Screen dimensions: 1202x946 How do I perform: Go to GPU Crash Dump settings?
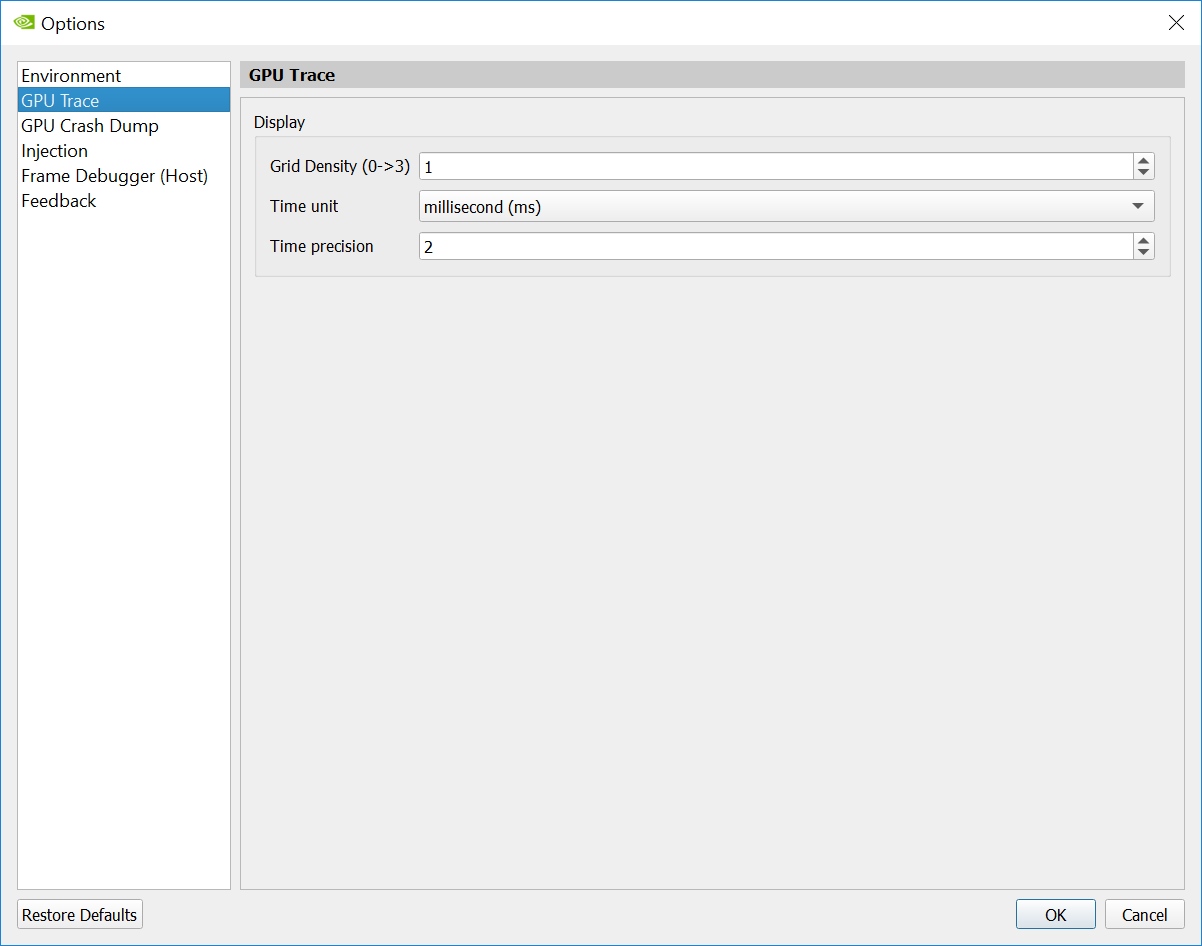pos(90,126)
